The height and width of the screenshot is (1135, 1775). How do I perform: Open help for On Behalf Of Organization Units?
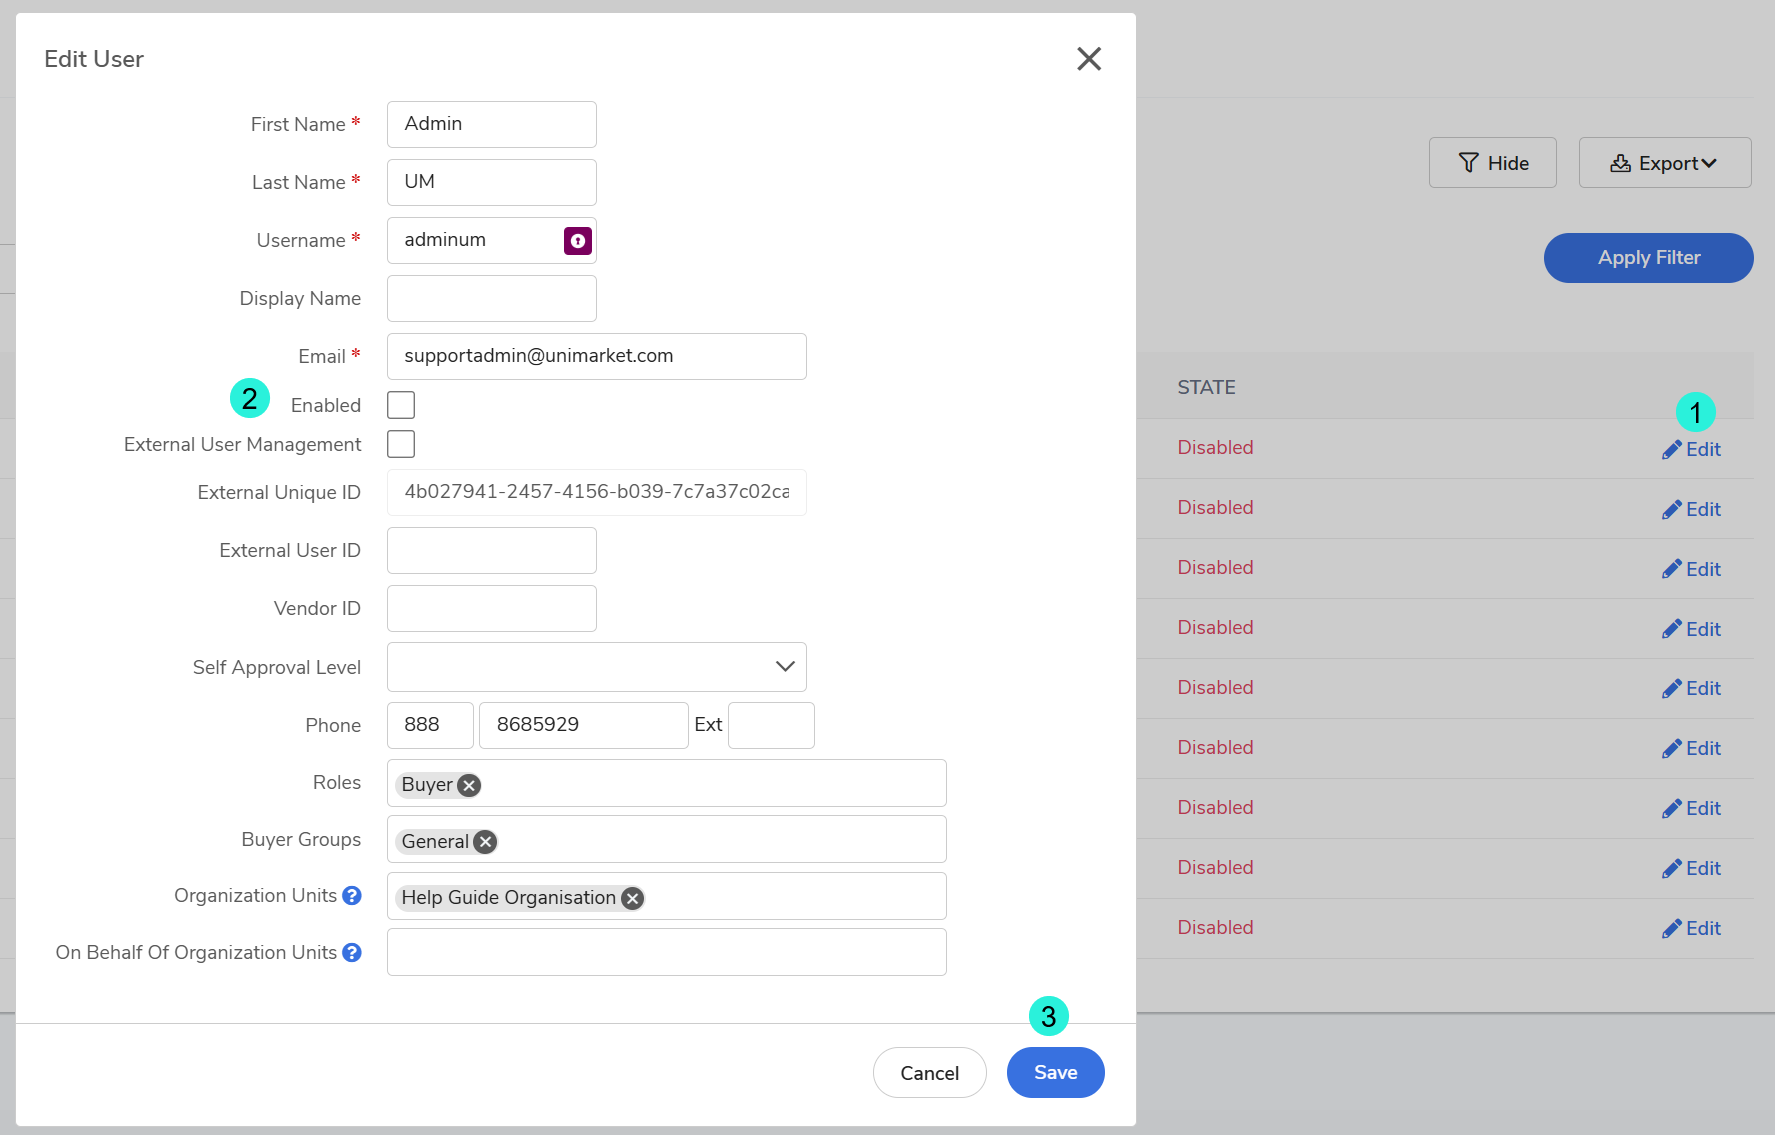(x=352, y=953)
